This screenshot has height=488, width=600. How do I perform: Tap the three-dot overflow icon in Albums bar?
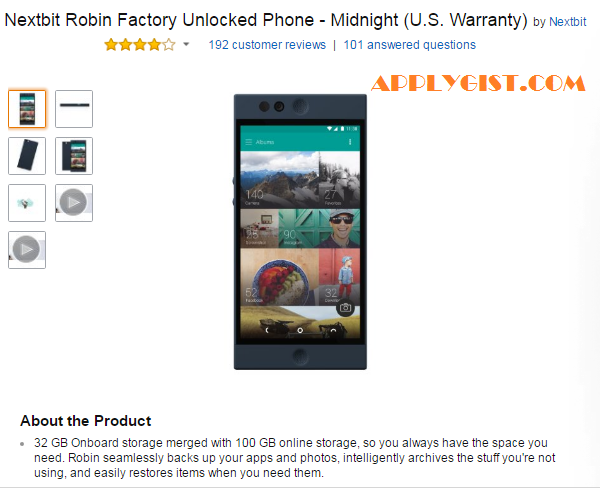[x=350, y=142]
